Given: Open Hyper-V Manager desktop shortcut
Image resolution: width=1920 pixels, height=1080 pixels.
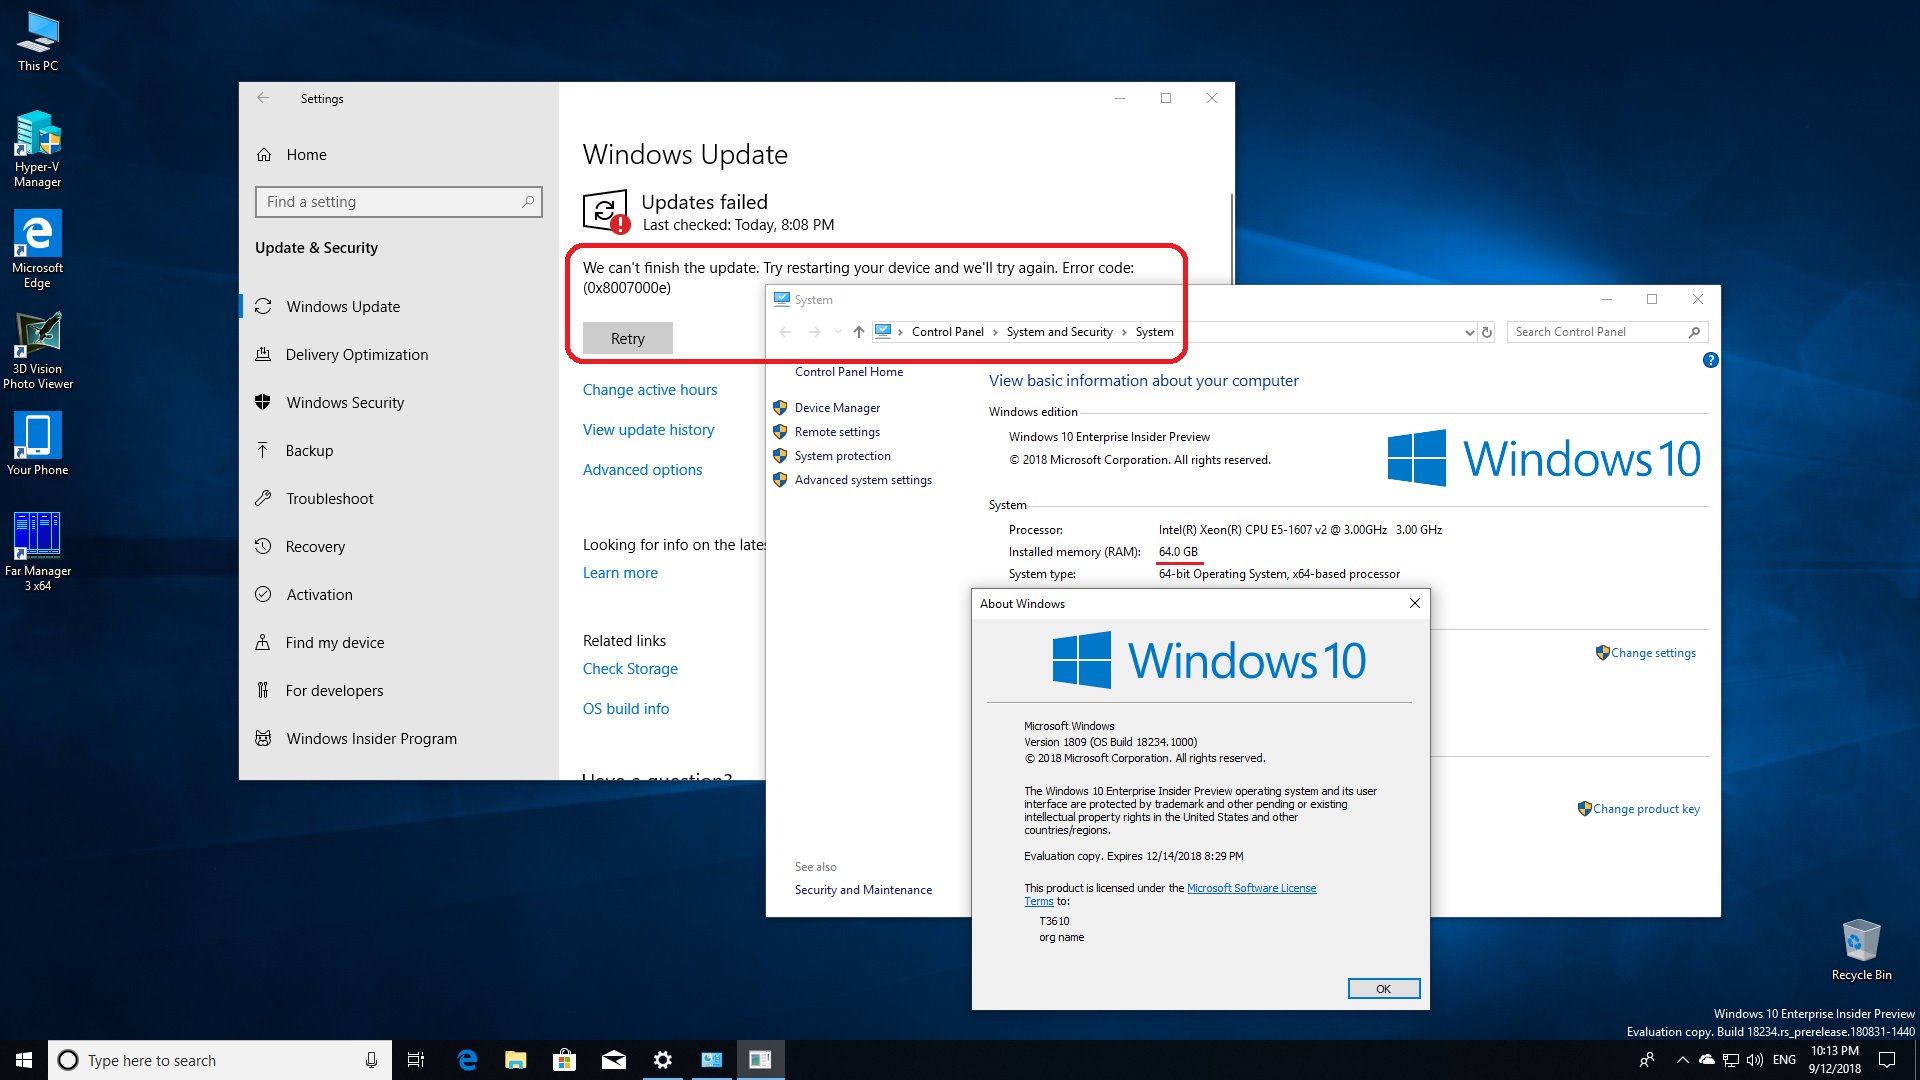Looking at the screenshot, I should [x=38, y=149].
